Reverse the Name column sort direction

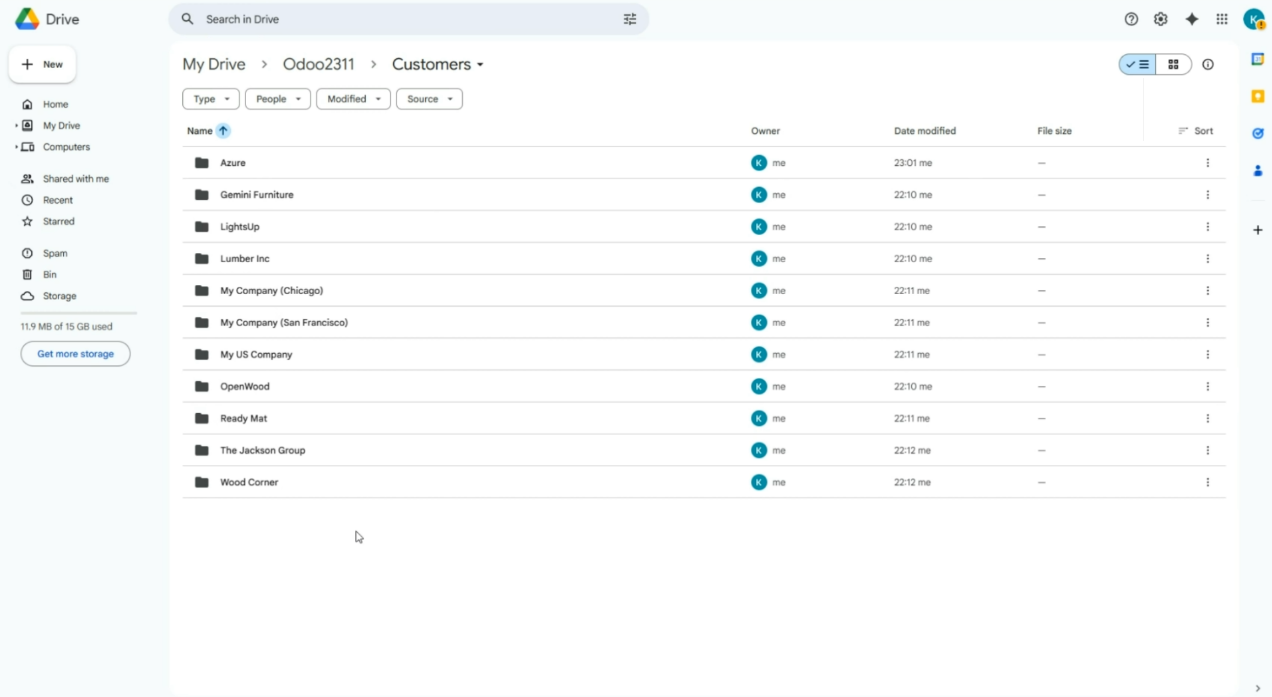pyautogui.click(x=223, y=131)
